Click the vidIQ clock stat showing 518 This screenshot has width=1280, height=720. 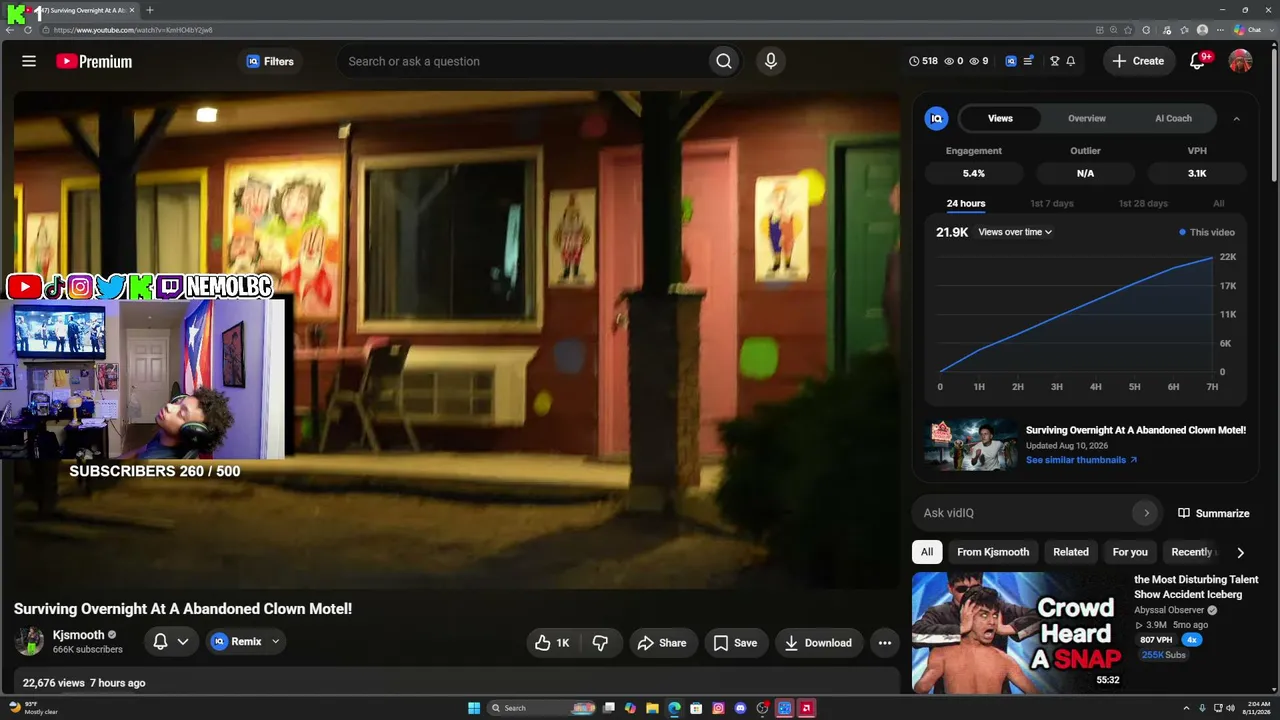click(x=923, y=61)
